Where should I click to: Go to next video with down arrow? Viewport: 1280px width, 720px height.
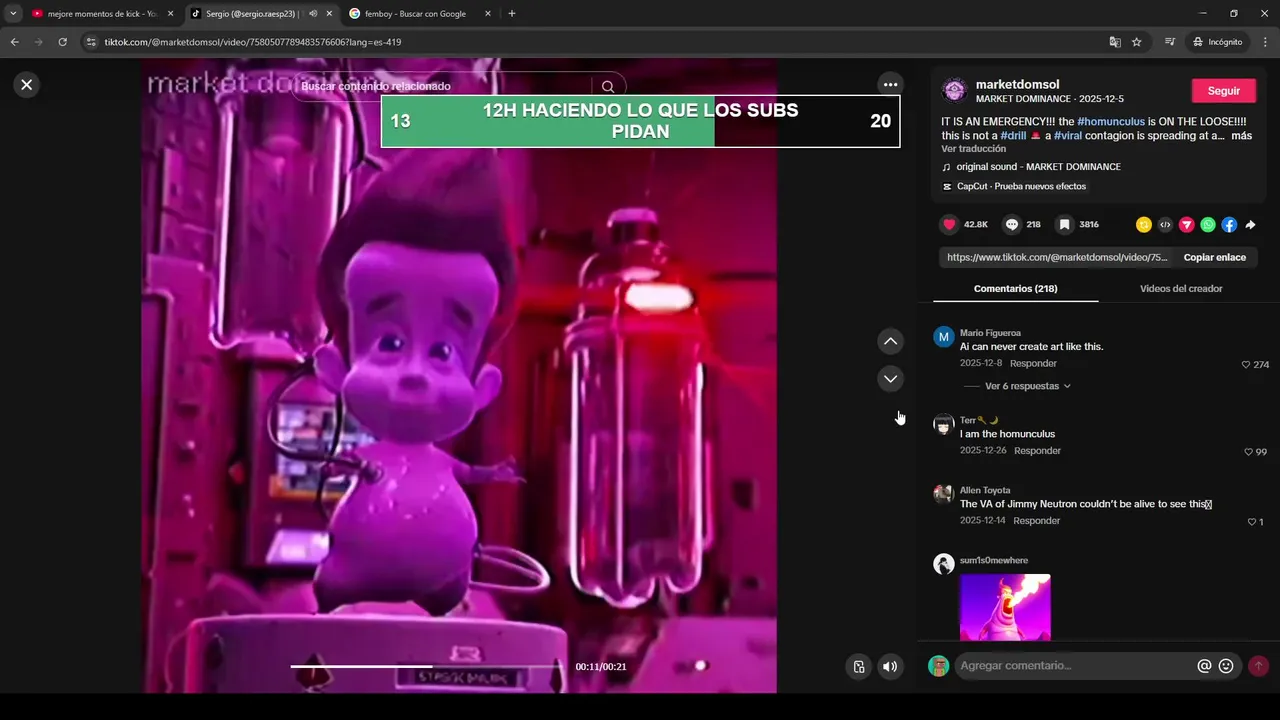click(x=890, y=379)
